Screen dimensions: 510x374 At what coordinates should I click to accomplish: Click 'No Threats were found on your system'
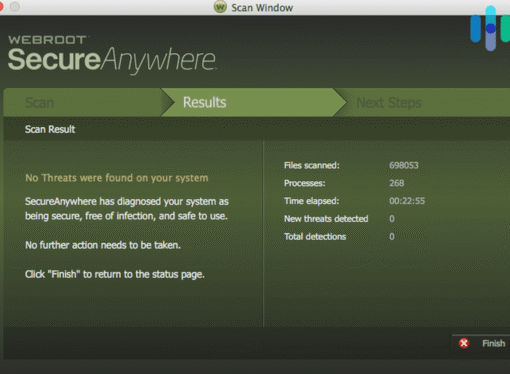coord(117,178)
